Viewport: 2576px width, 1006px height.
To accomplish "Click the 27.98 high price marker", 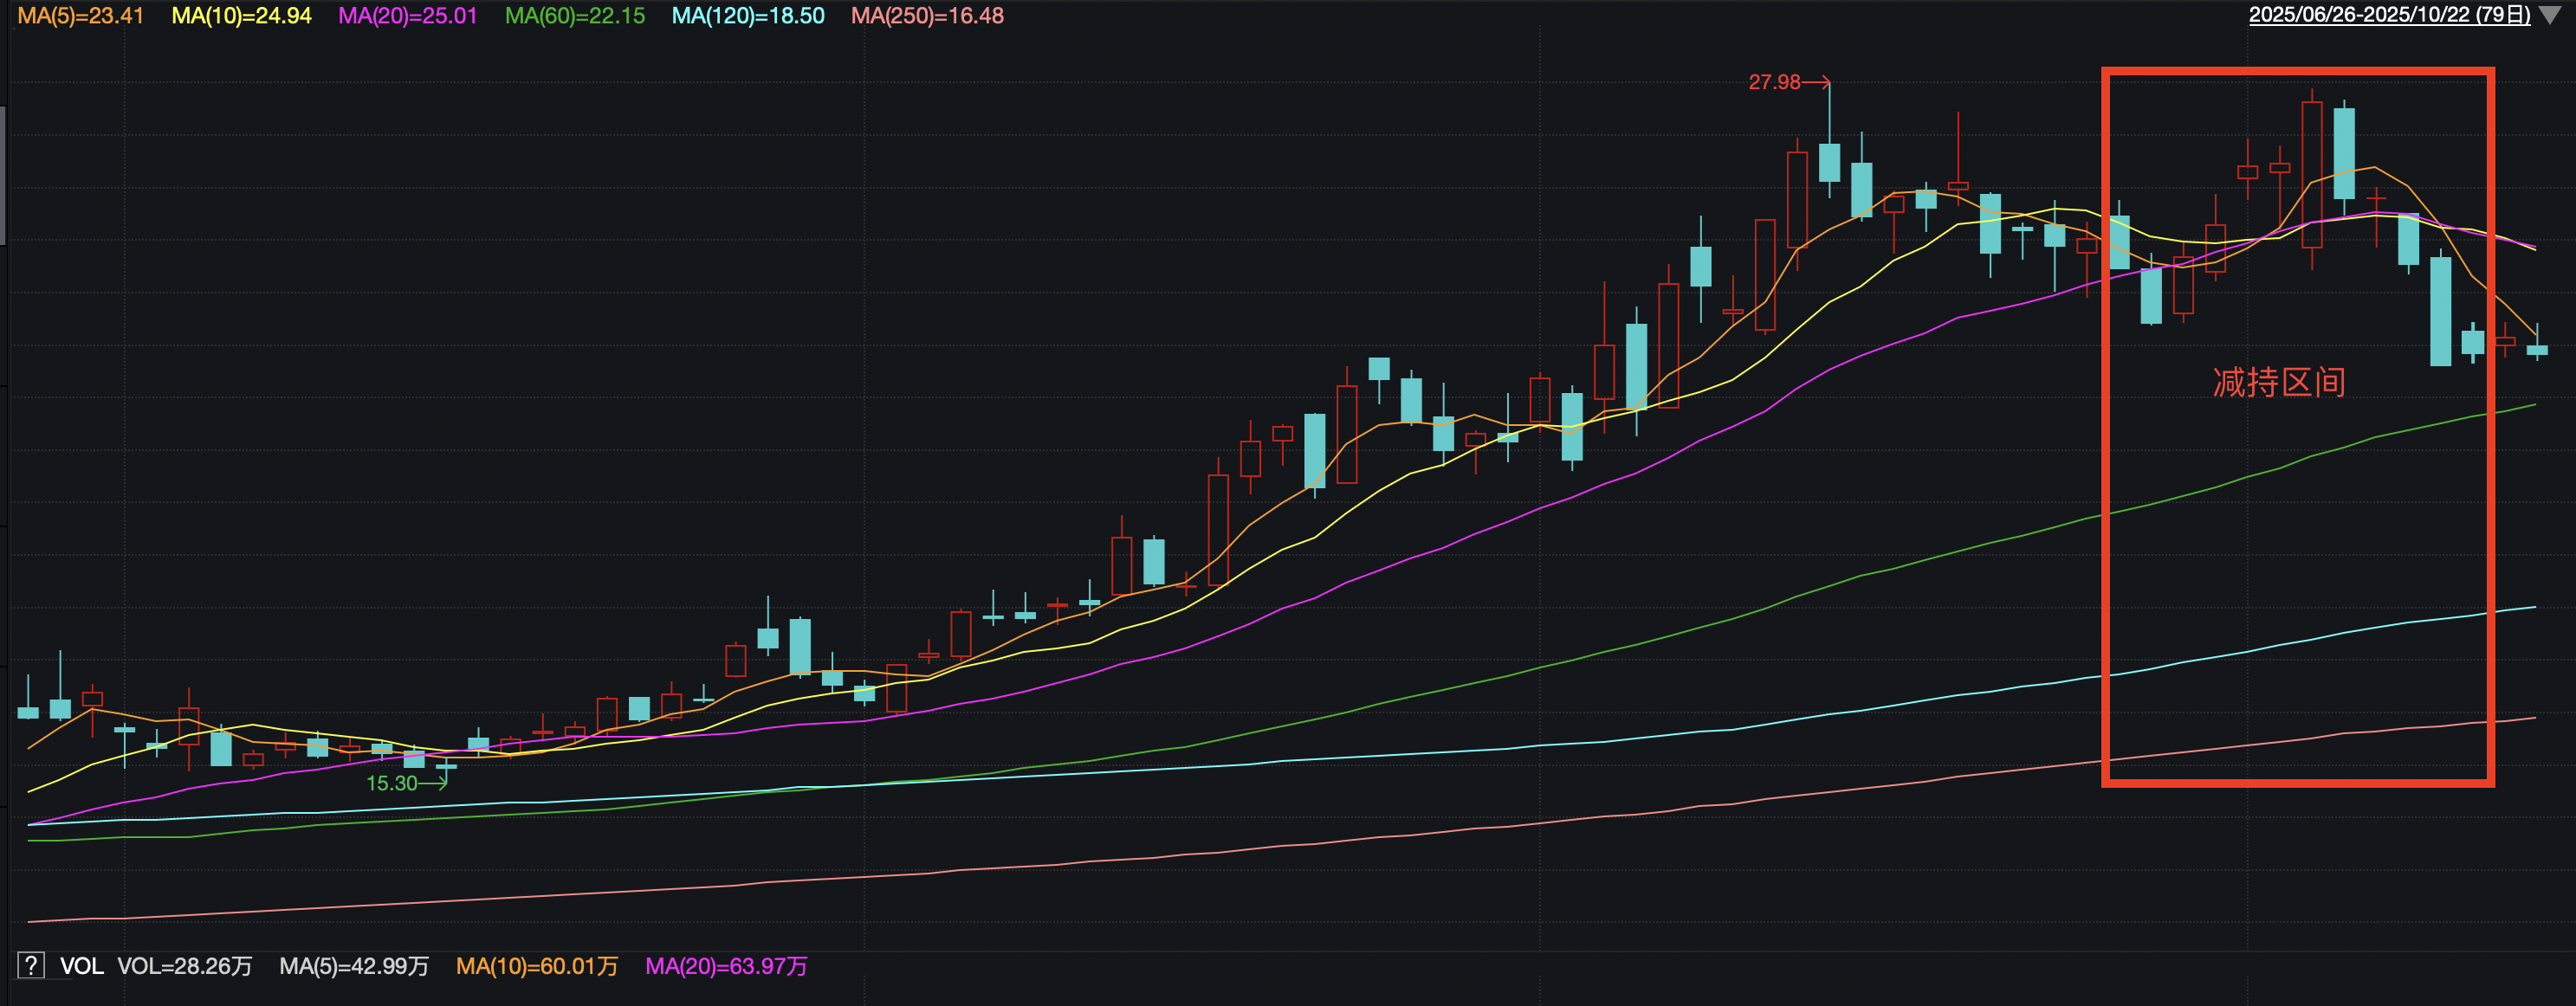I will tap(1773, 82).
